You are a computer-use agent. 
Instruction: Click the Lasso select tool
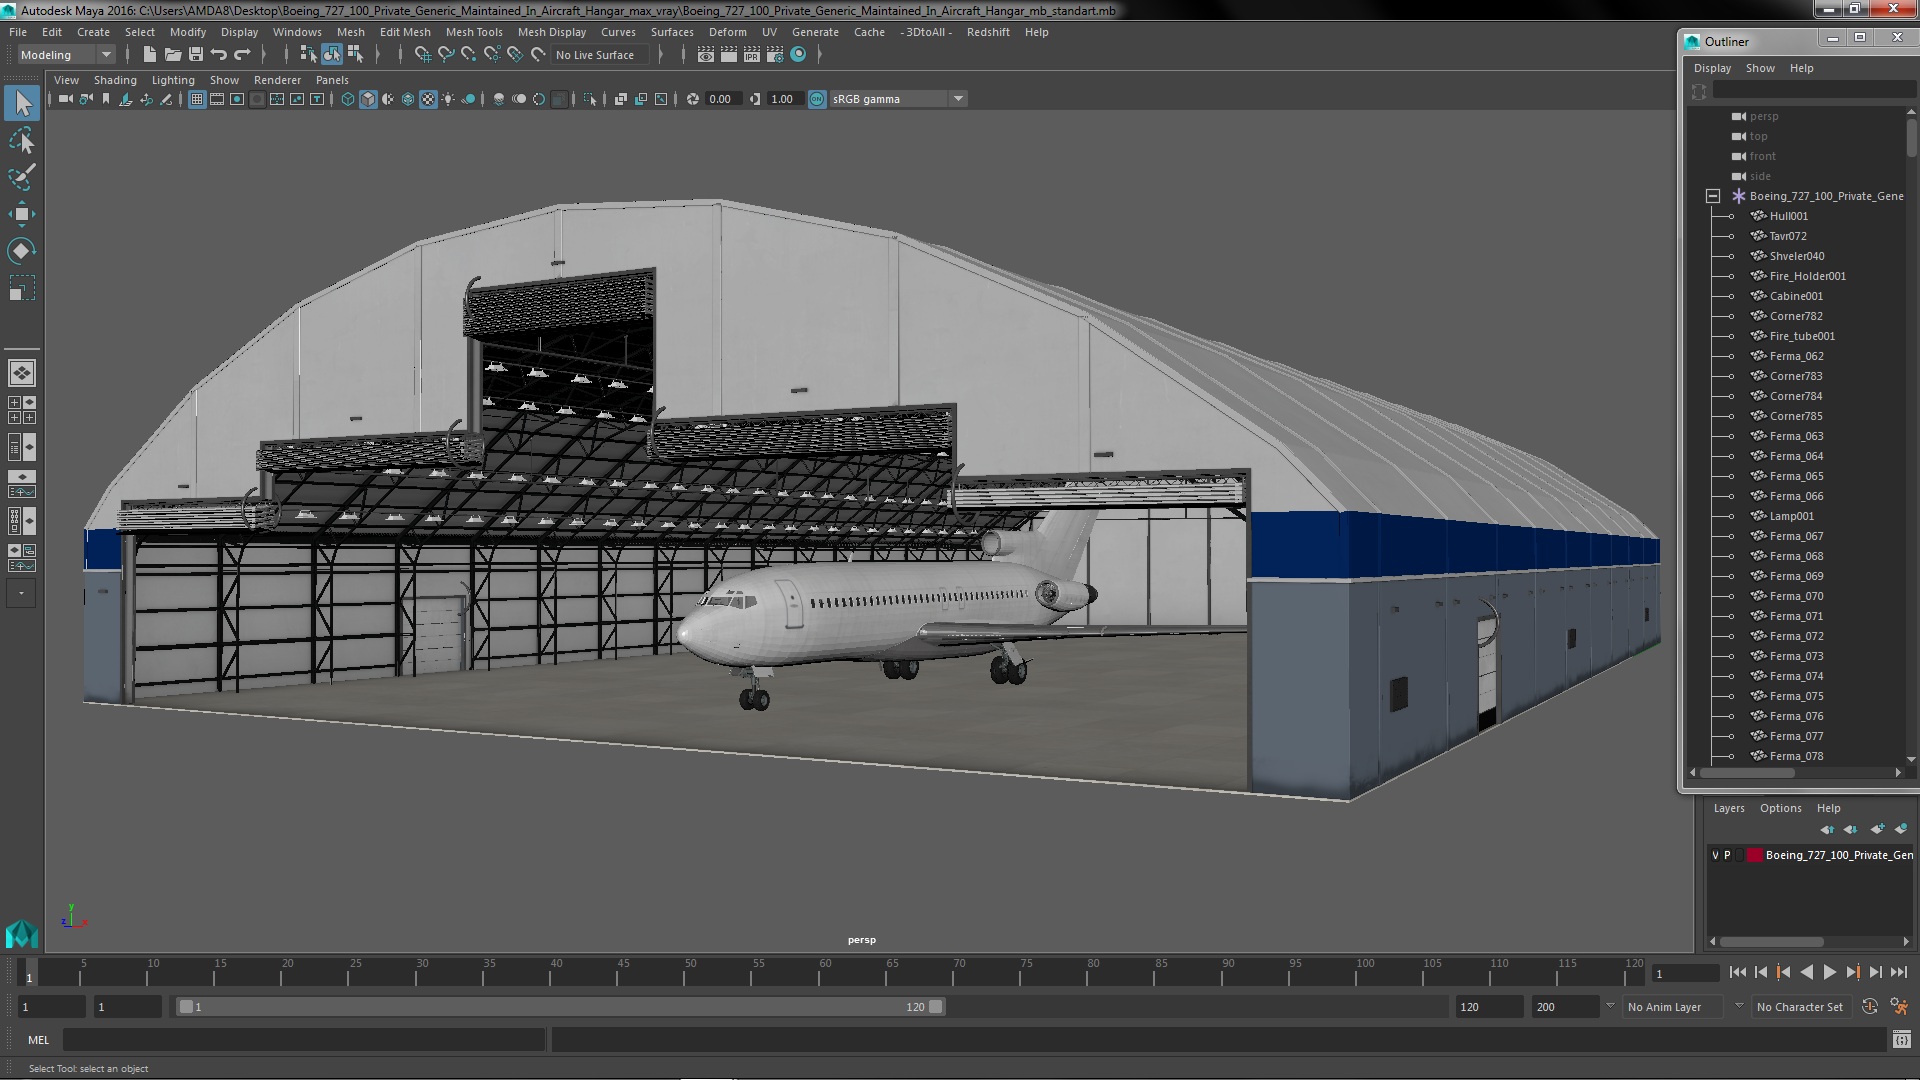point(21,141)
